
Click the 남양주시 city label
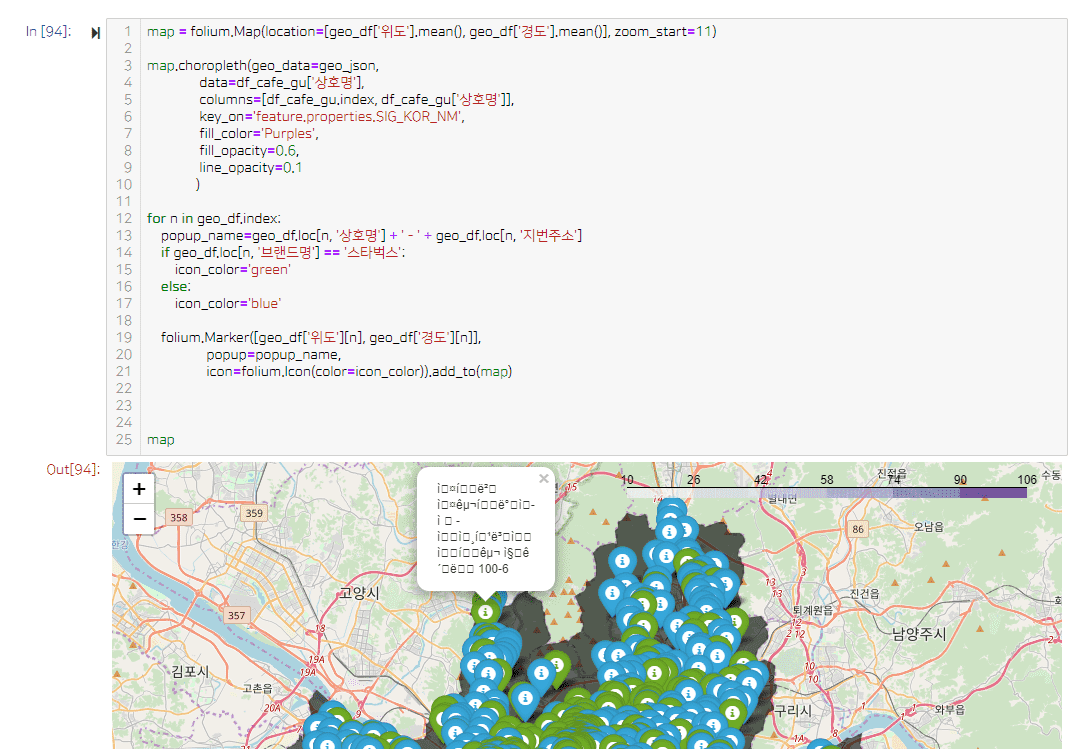coord(917,633)
